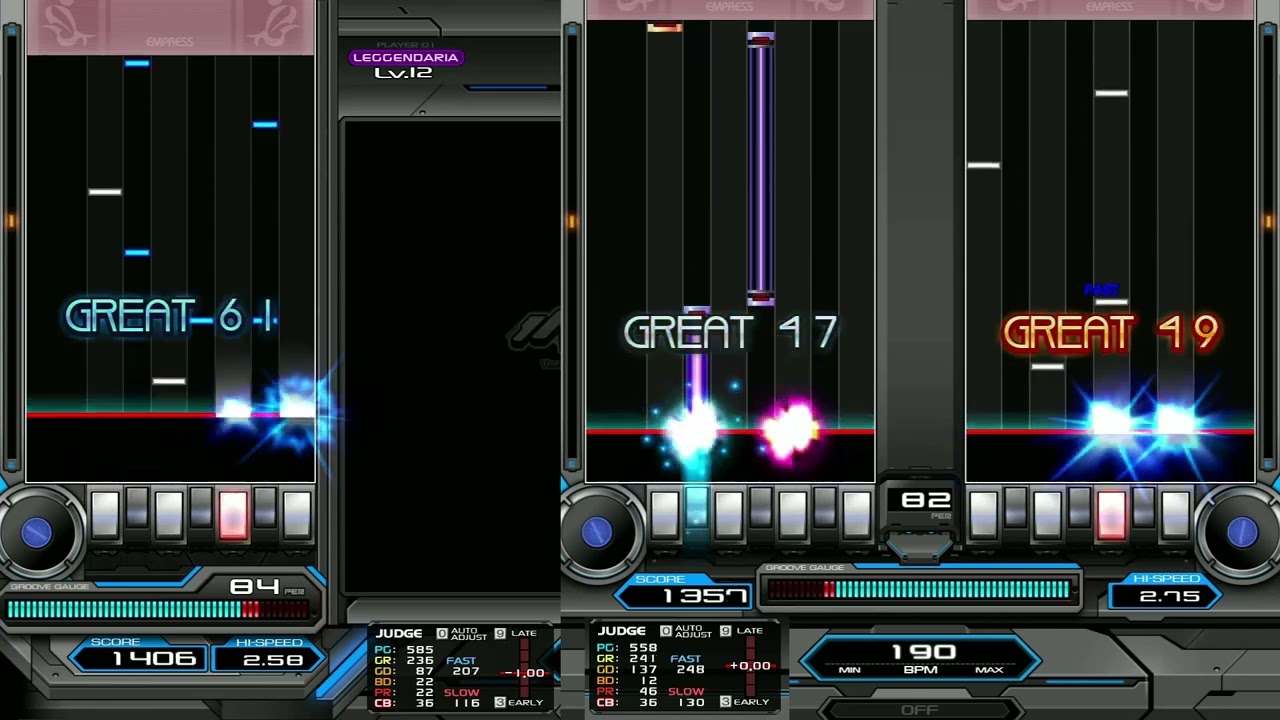Click the GREAT 61 judgment text
Image resolution: width=1280 pixels, height=720 pixels.
pyautogui.click(x=171, y=318)
